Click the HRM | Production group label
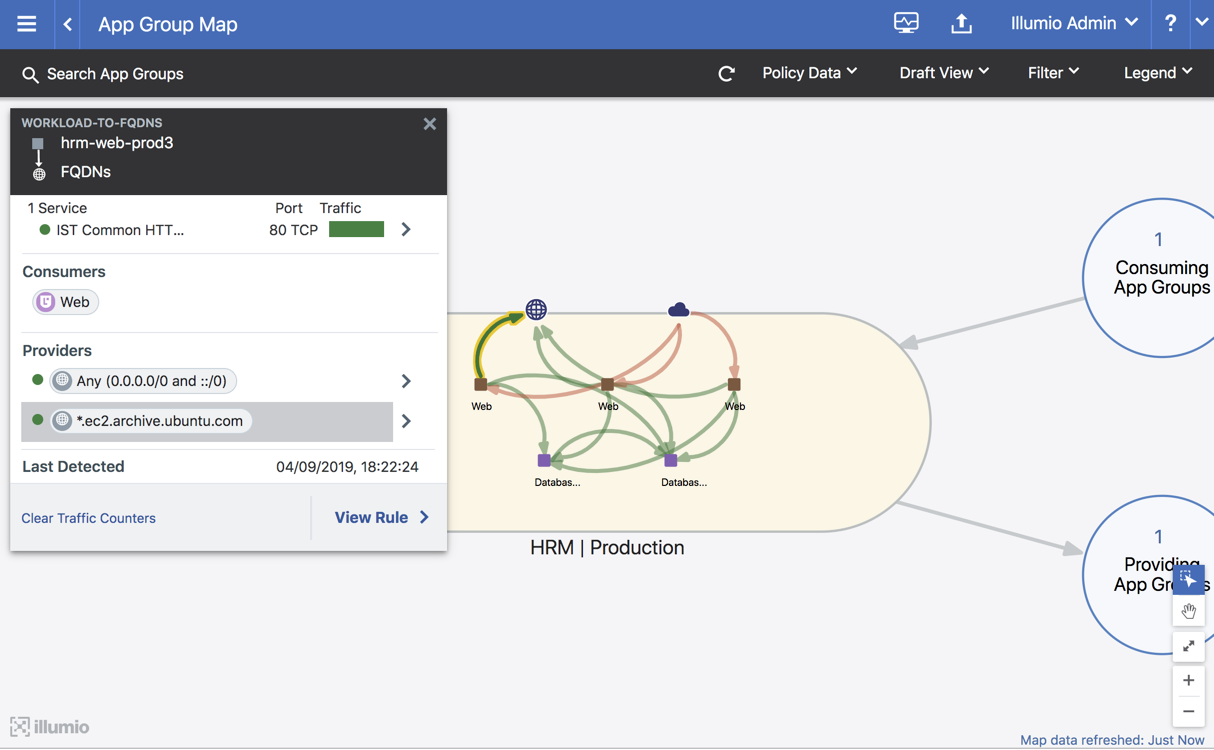Screen dimensions: 1214x750 pyautogui.click(x=607, y=548)
